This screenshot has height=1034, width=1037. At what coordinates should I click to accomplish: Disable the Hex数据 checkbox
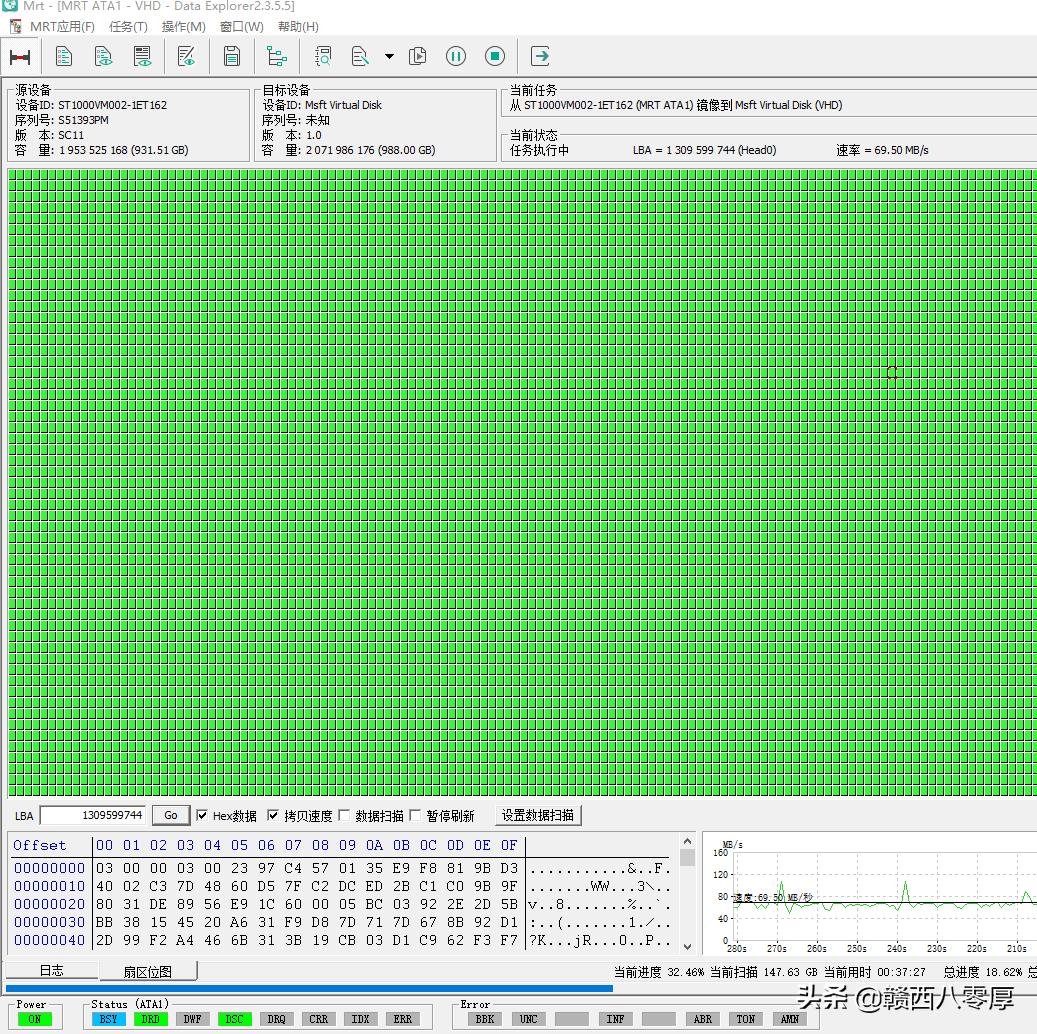[201, 815]
